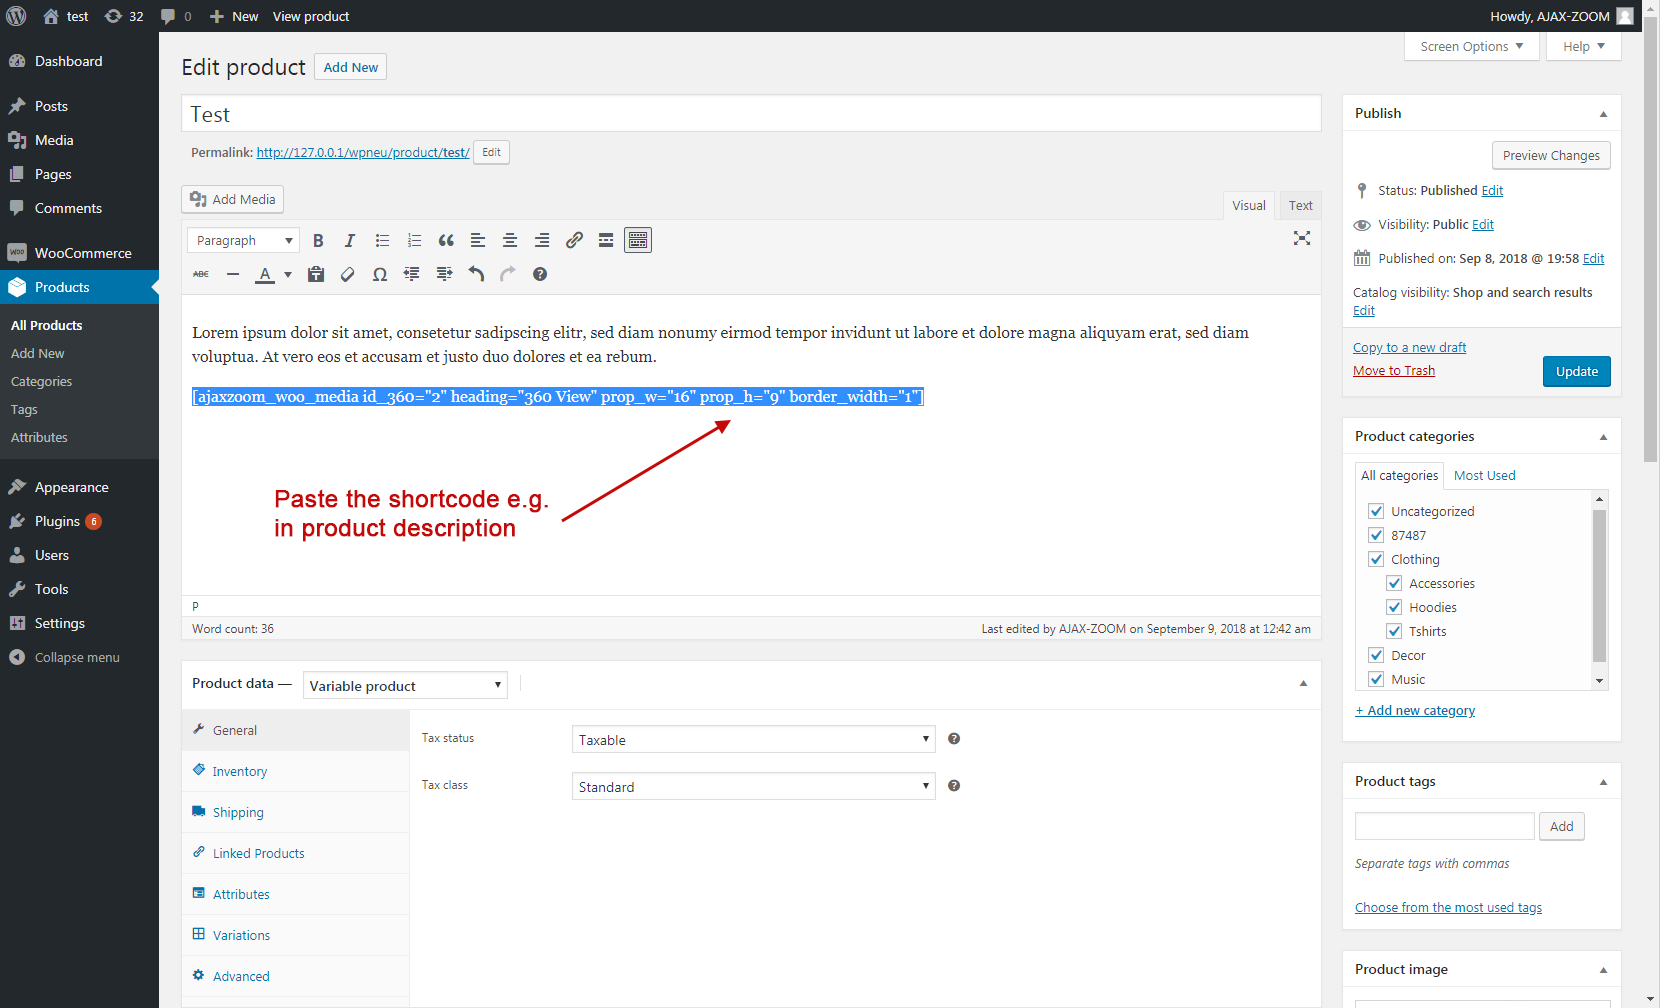Apply blockquote formatting
This screenshot has height=1008, width=1660.
pos(446,240)
